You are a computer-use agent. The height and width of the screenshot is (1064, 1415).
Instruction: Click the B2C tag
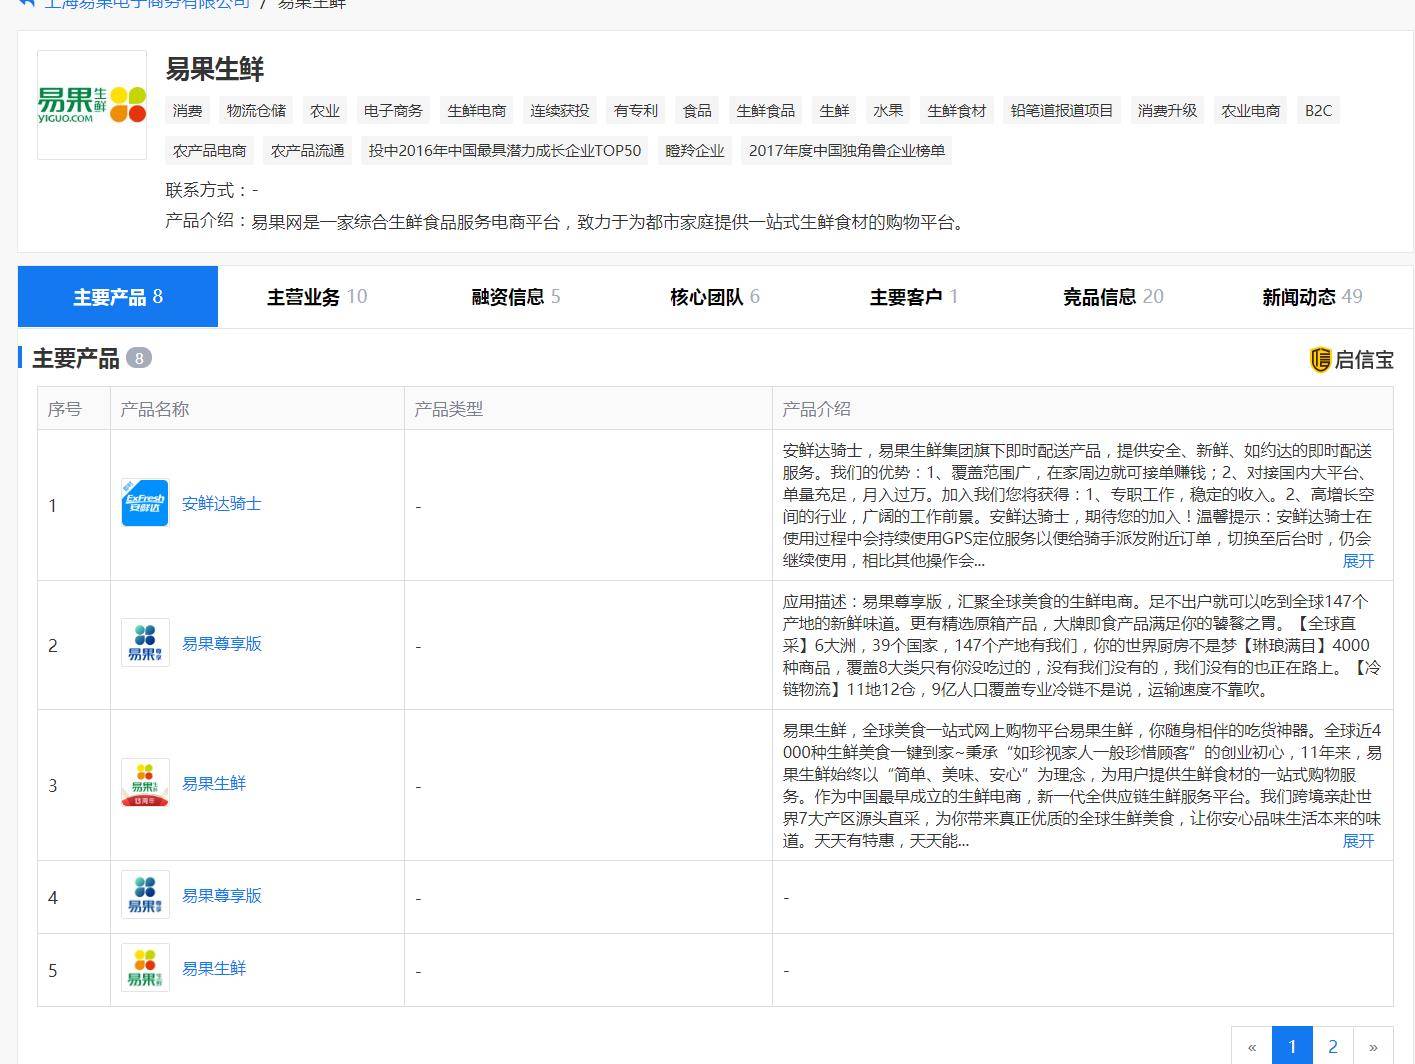1318,110
